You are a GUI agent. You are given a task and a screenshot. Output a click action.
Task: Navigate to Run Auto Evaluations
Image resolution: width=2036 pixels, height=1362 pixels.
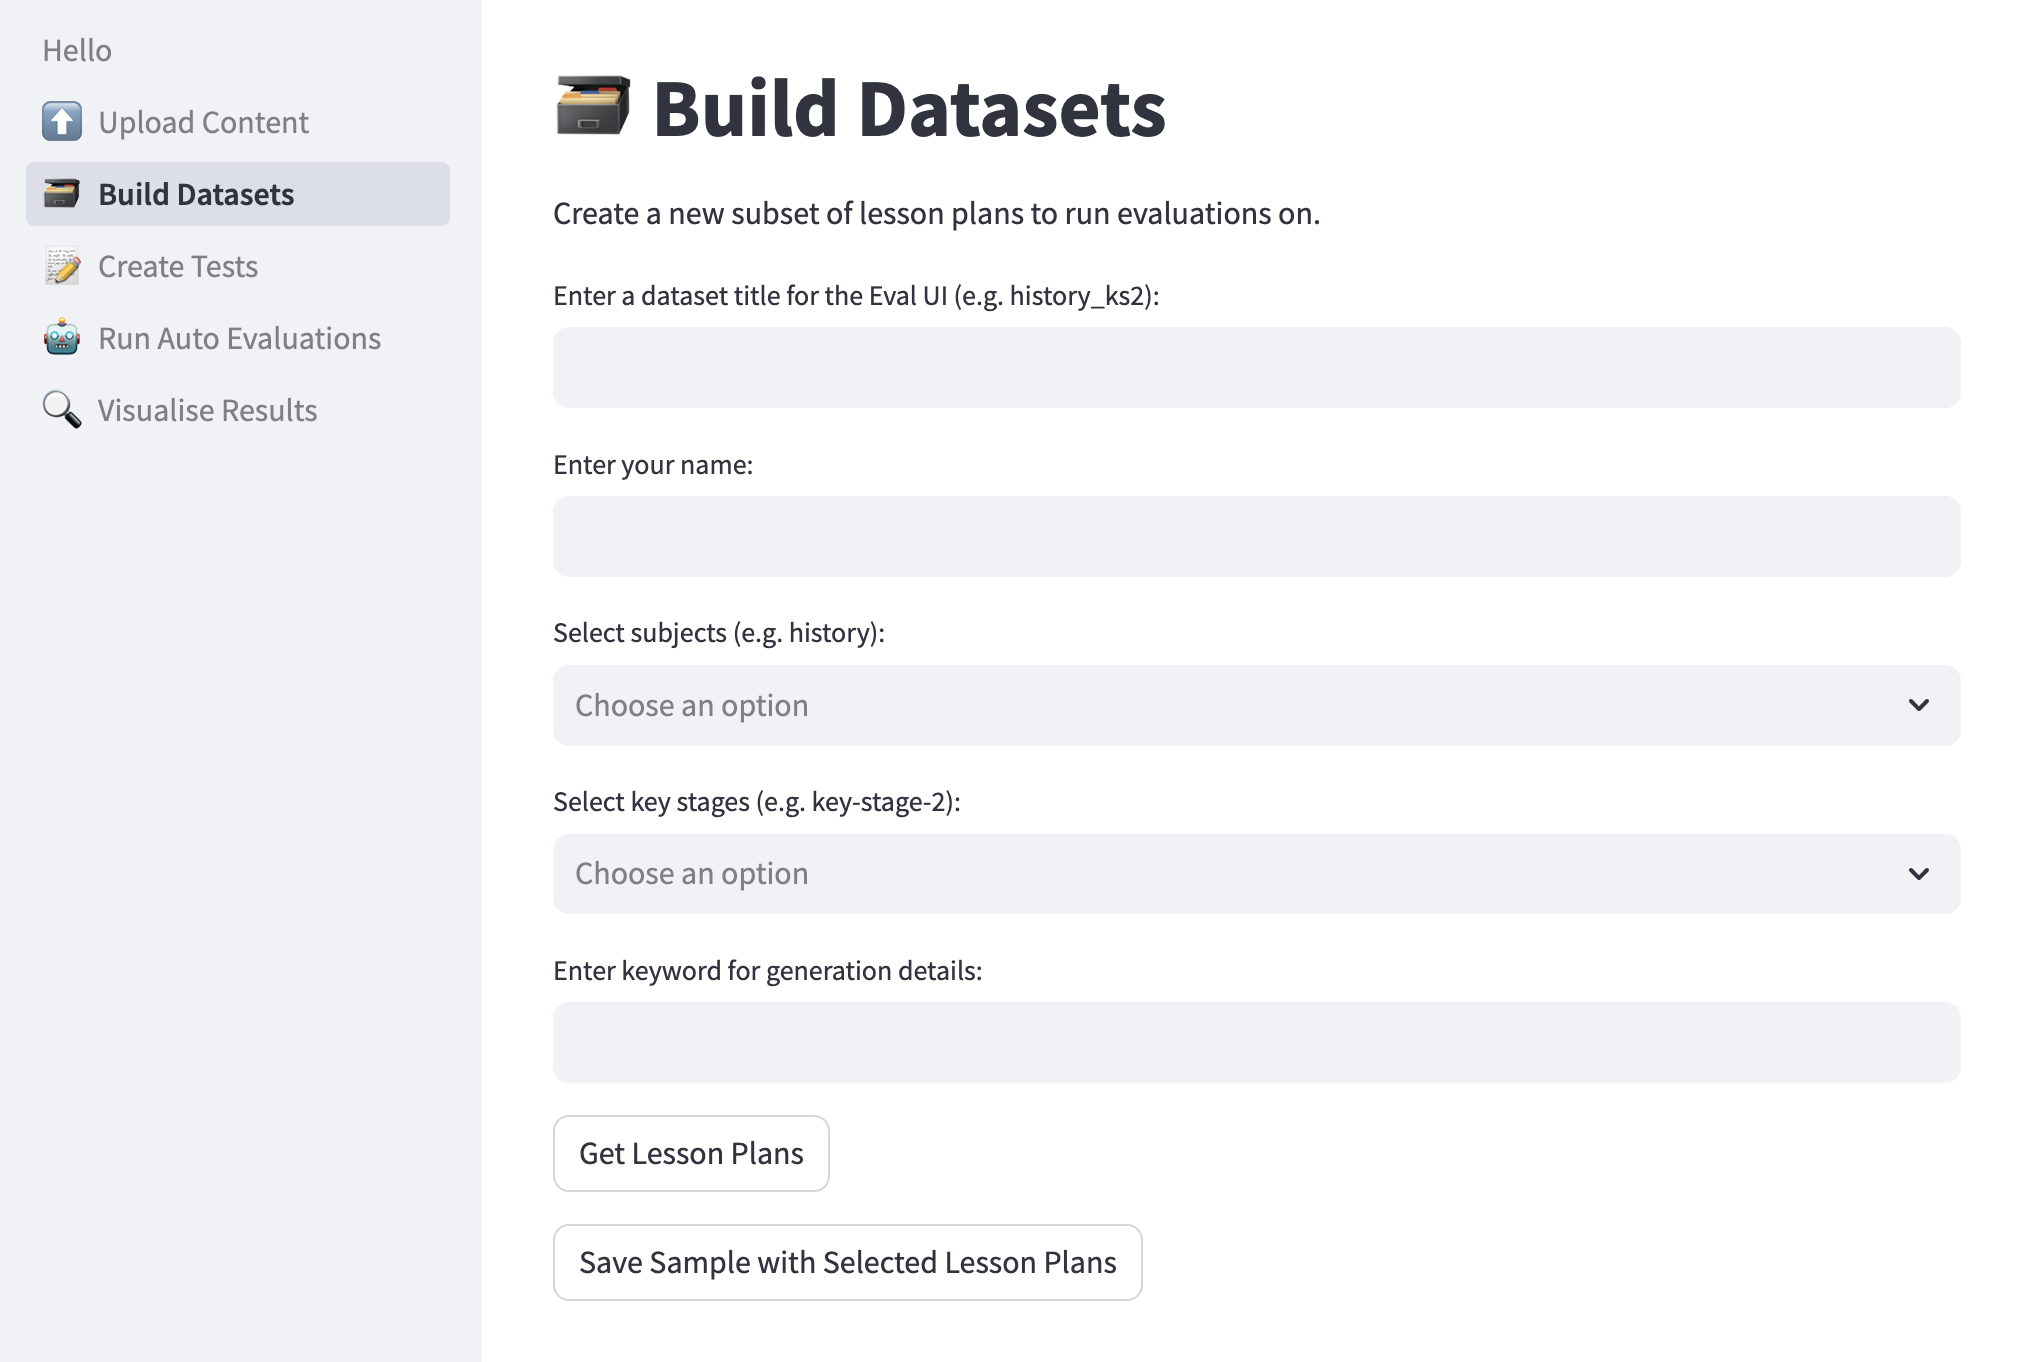point(240,338)
